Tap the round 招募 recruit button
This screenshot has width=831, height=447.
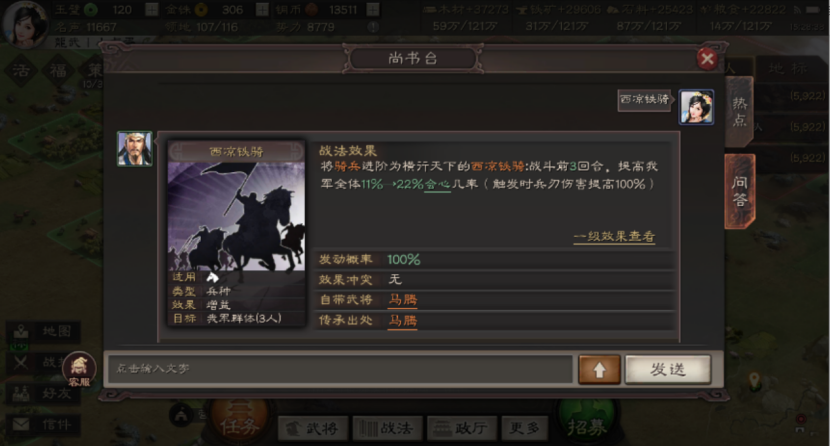point(587,424)
